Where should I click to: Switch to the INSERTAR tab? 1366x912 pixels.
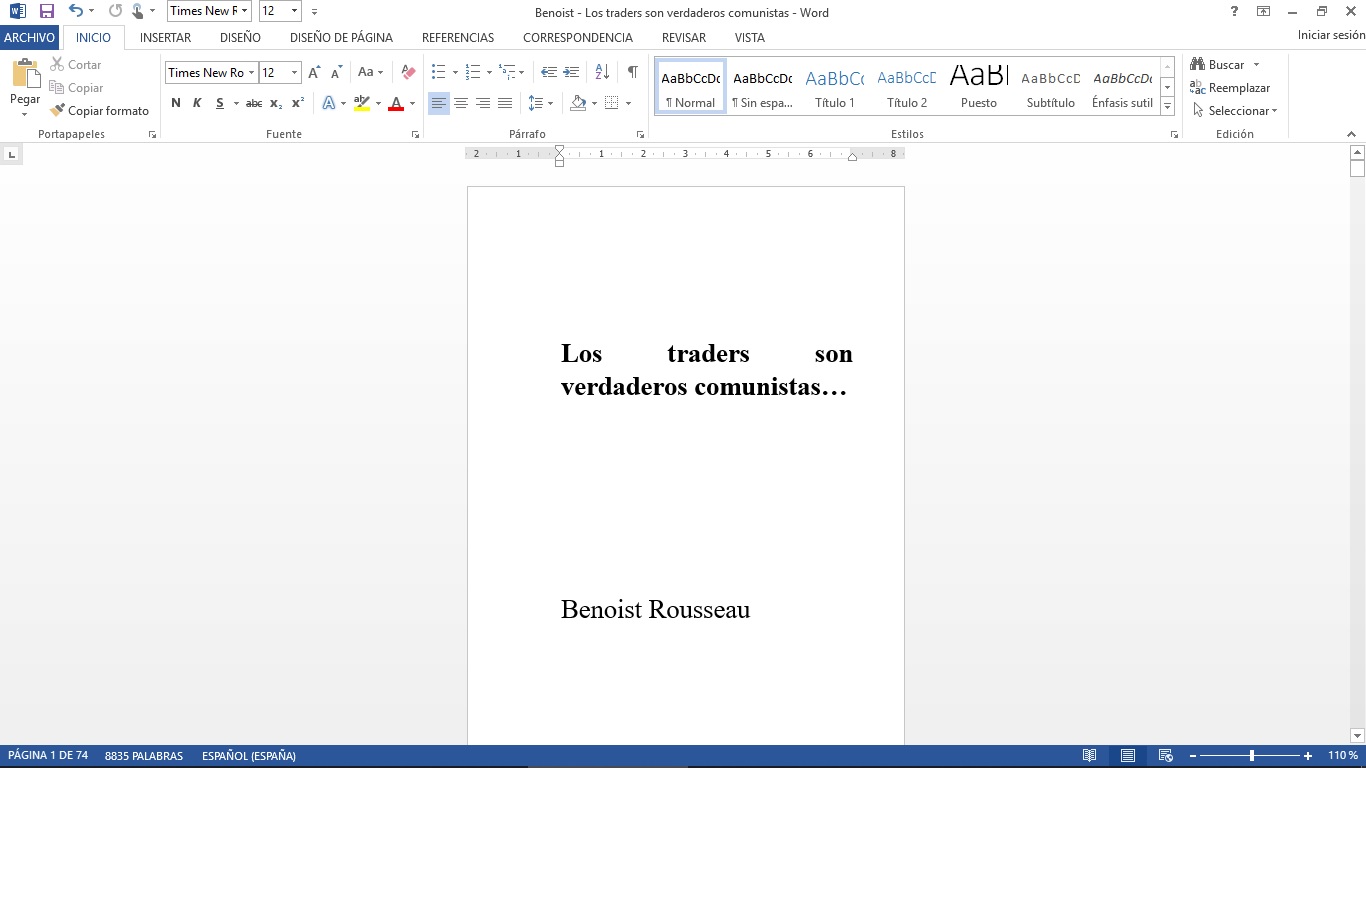(165, 37)
